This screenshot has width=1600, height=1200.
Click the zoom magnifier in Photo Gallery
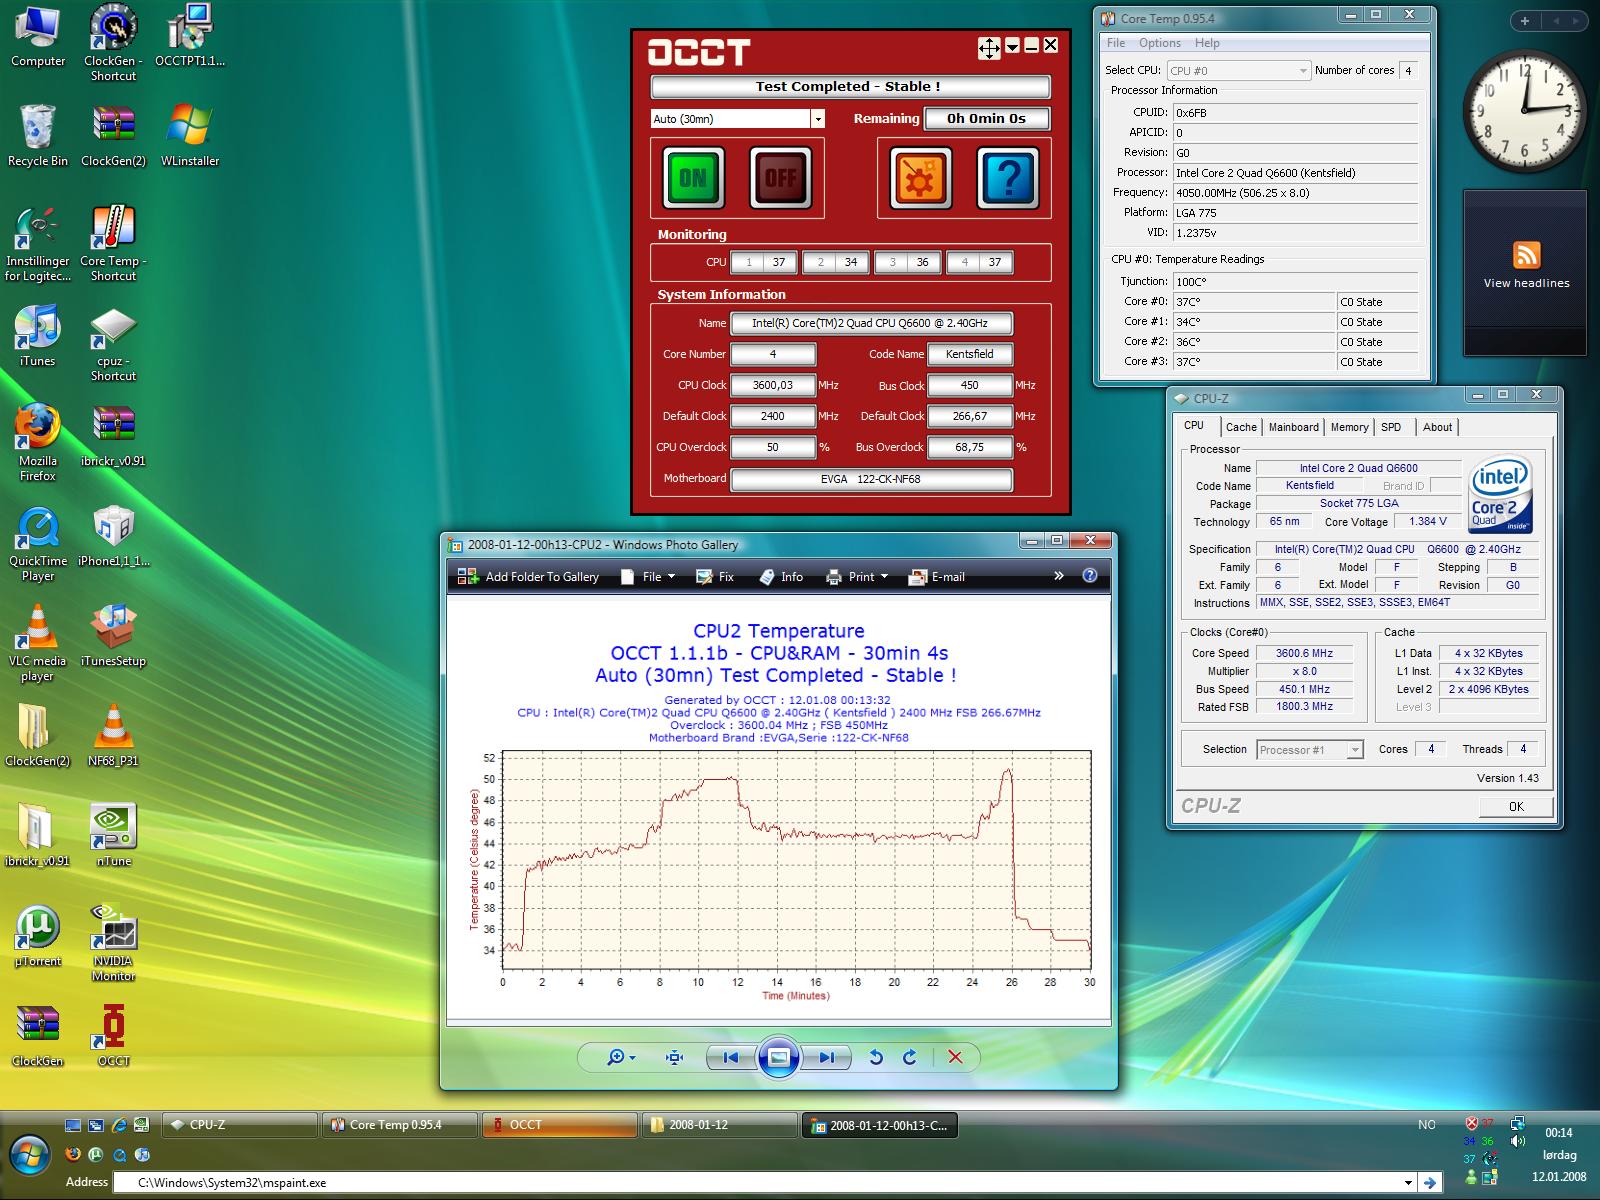tap(620, 1057)
